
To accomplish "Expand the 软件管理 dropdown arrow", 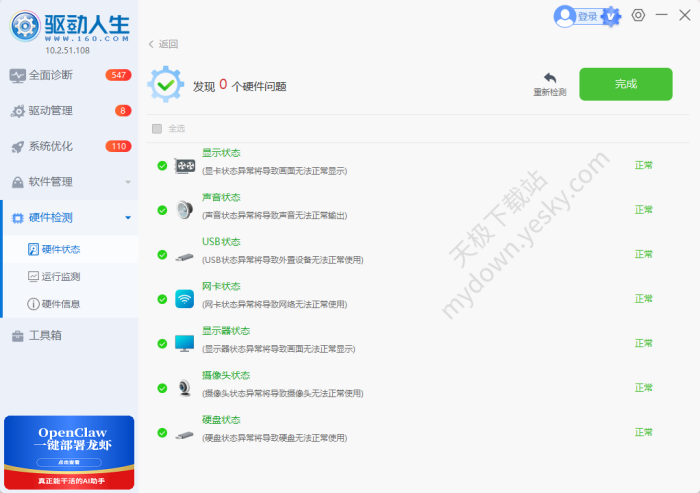I will [127, 182].
